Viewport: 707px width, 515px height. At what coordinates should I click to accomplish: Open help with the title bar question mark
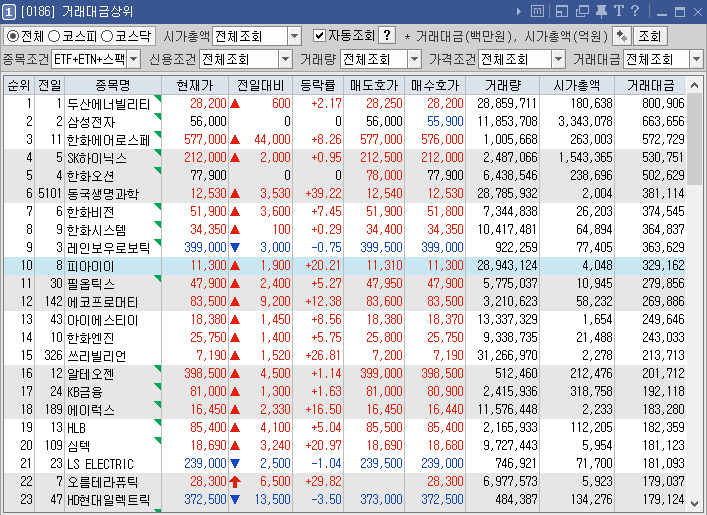635,11
